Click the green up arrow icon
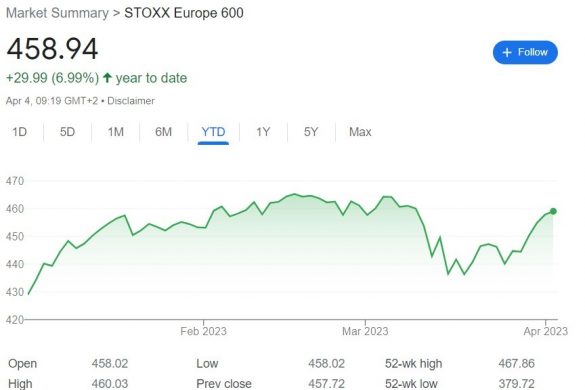 (x=107, y=78)
